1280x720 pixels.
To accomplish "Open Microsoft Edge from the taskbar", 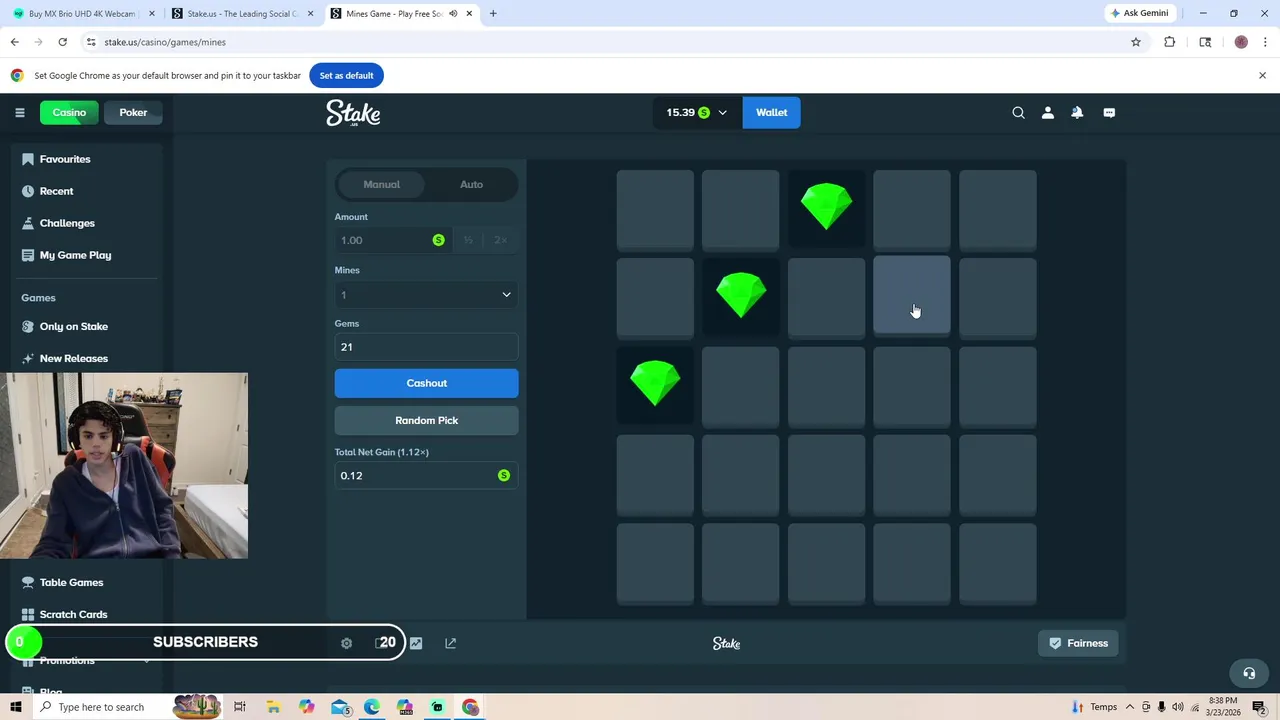I will coord(372,707).
